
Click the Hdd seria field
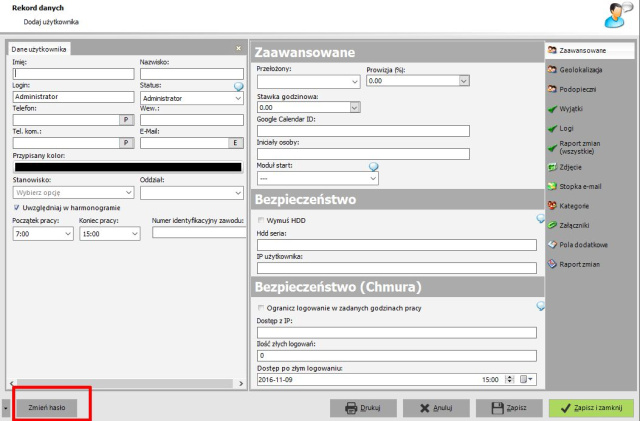point(397,245)
